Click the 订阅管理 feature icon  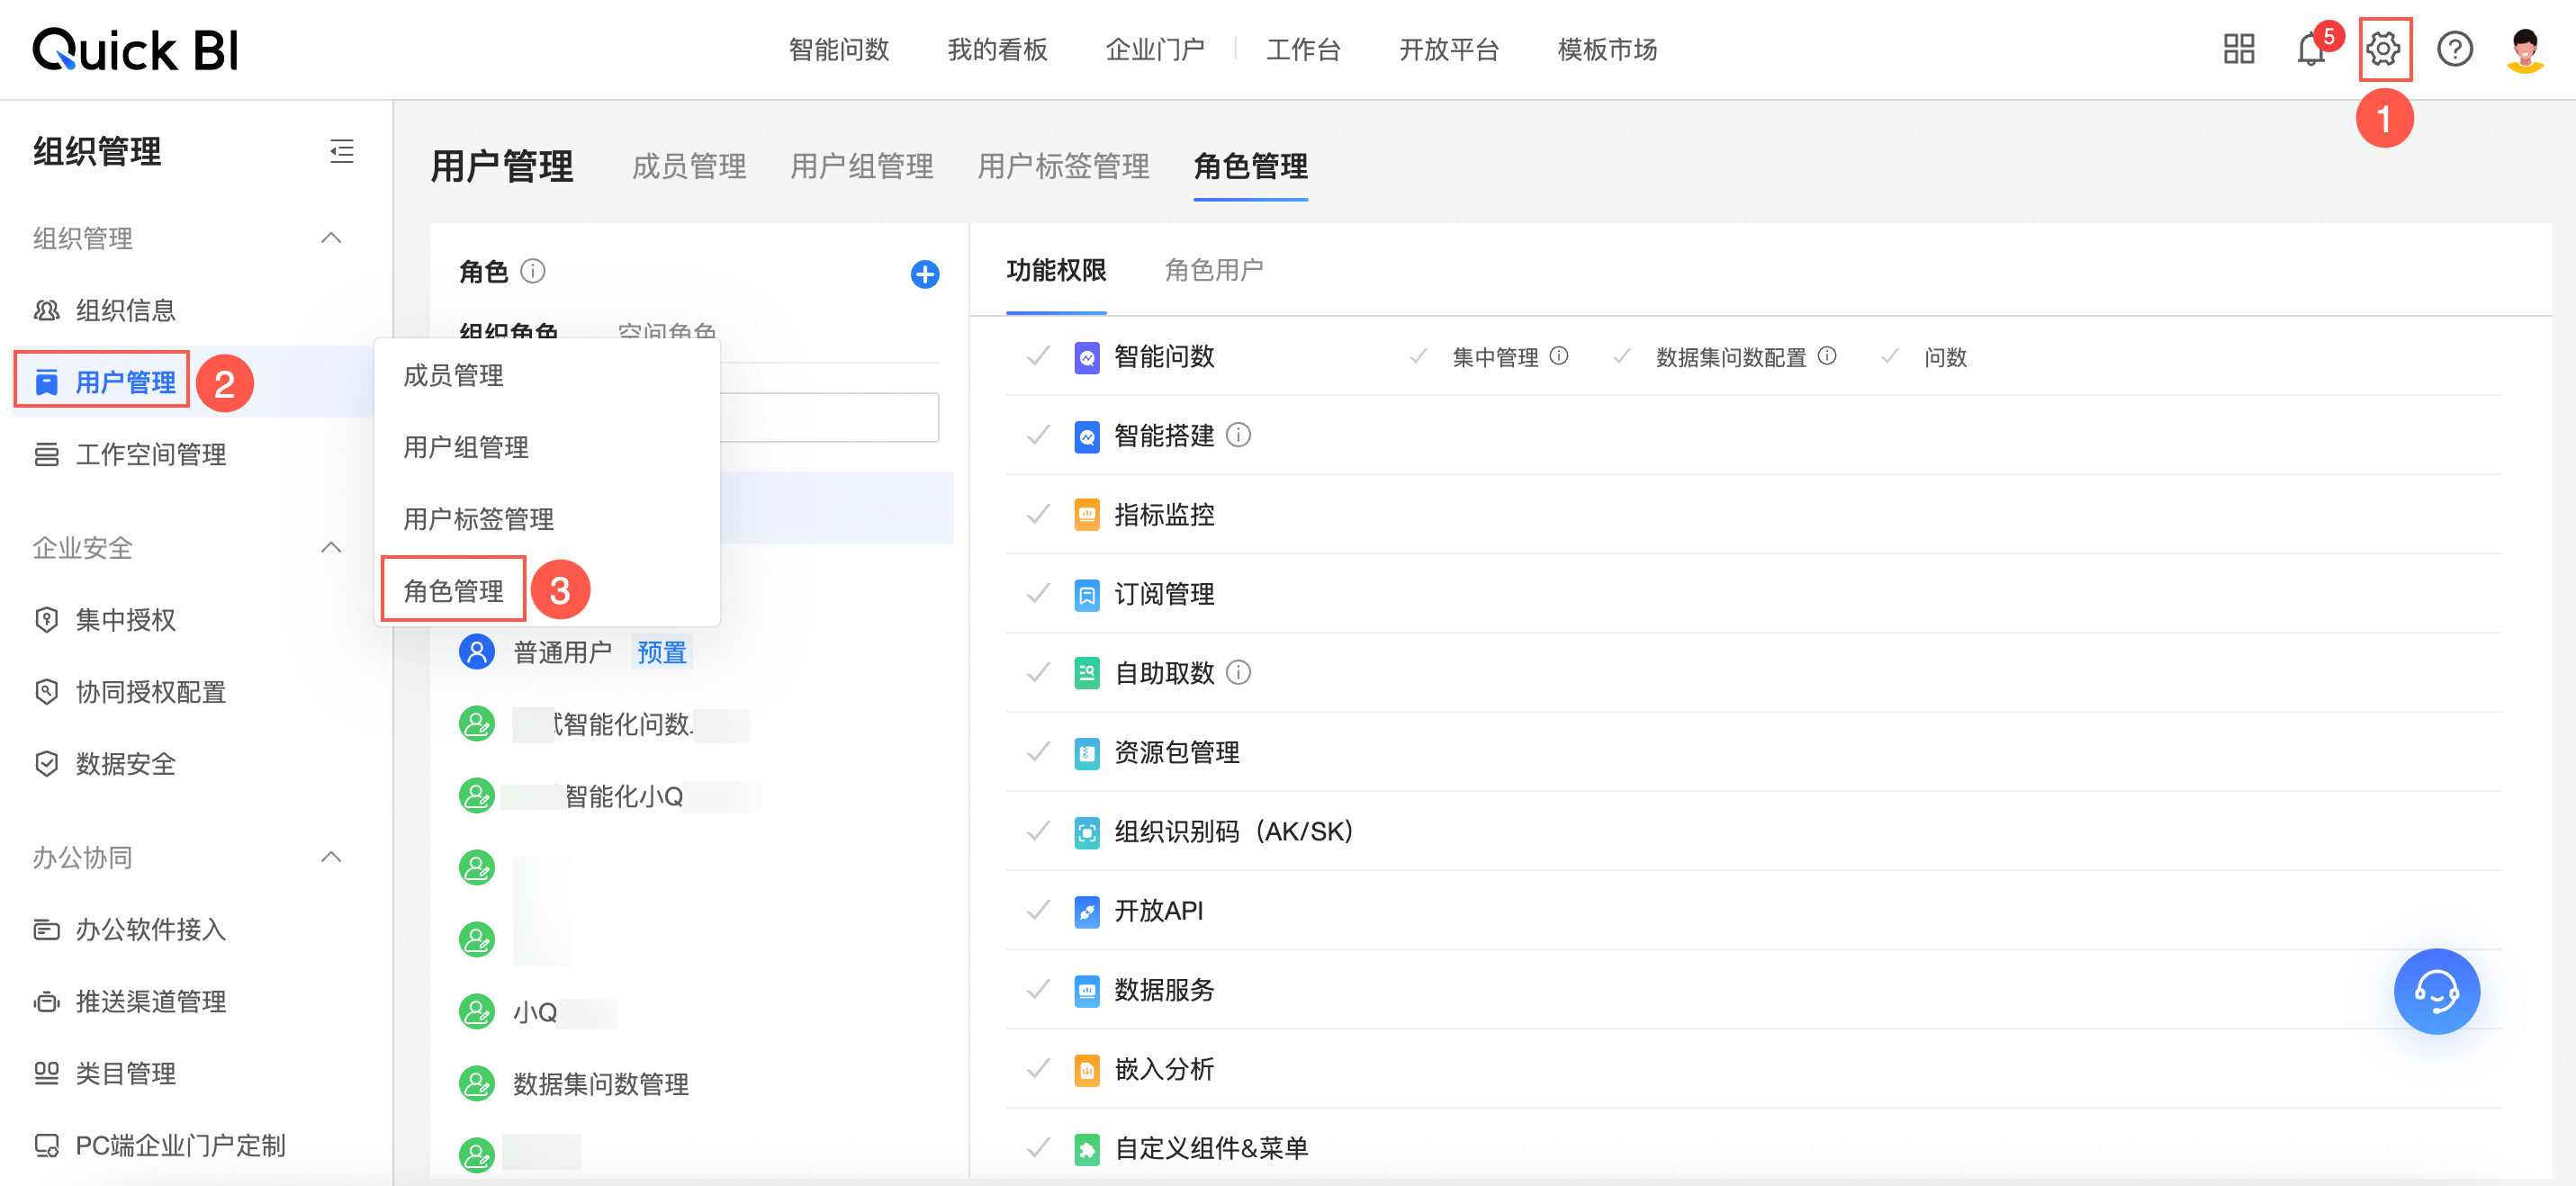1087,594
